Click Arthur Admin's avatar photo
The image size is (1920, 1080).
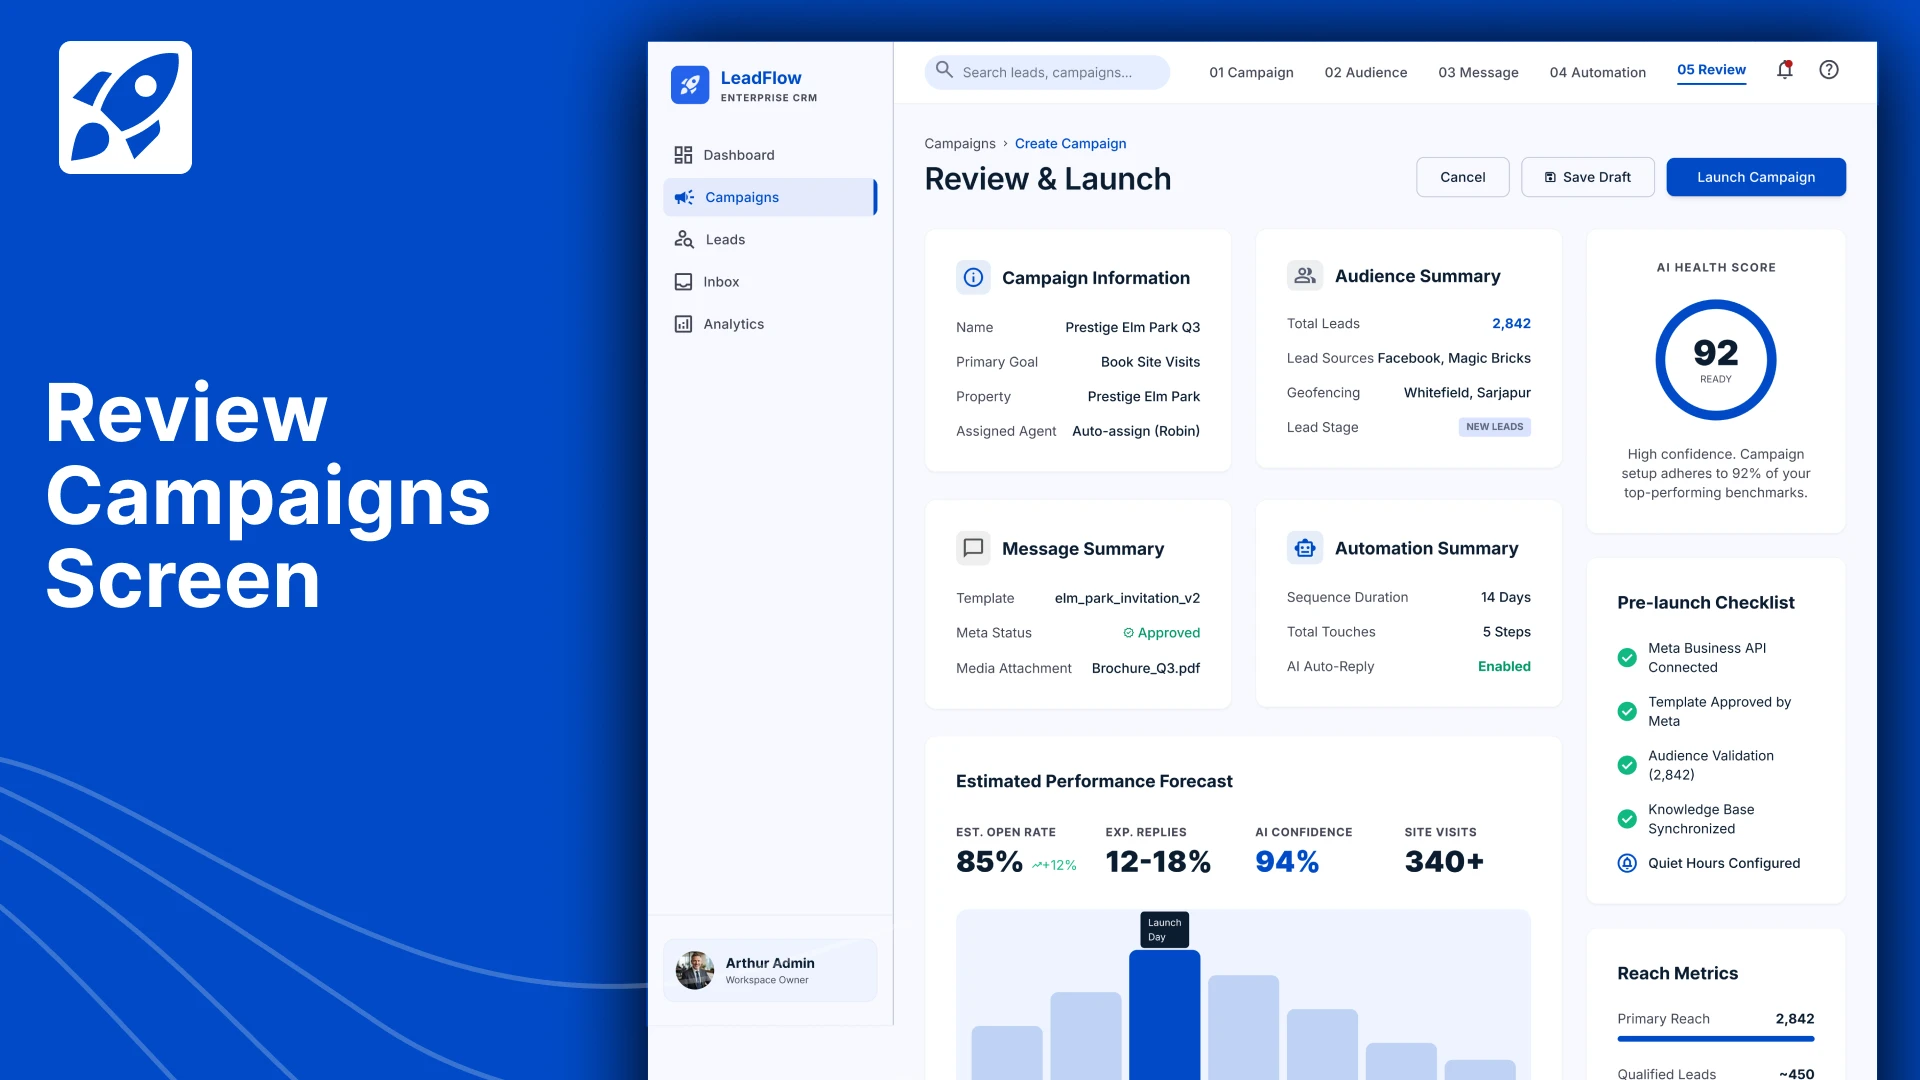tap(694, 970)
